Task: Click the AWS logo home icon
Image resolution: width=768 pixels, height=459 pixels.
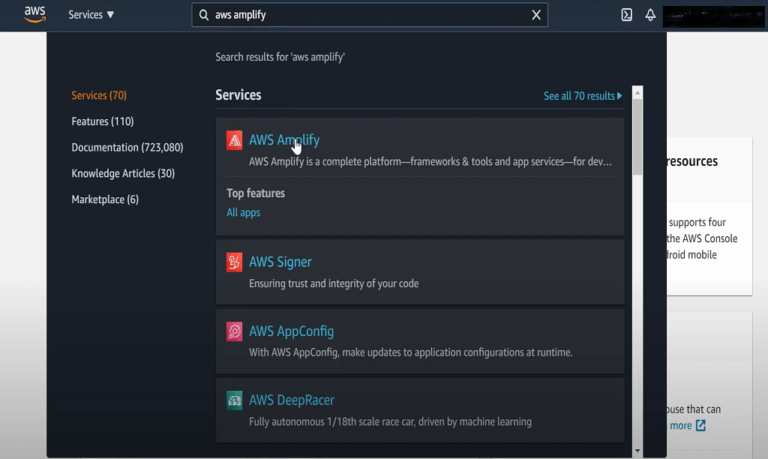Action: point(35,15)
